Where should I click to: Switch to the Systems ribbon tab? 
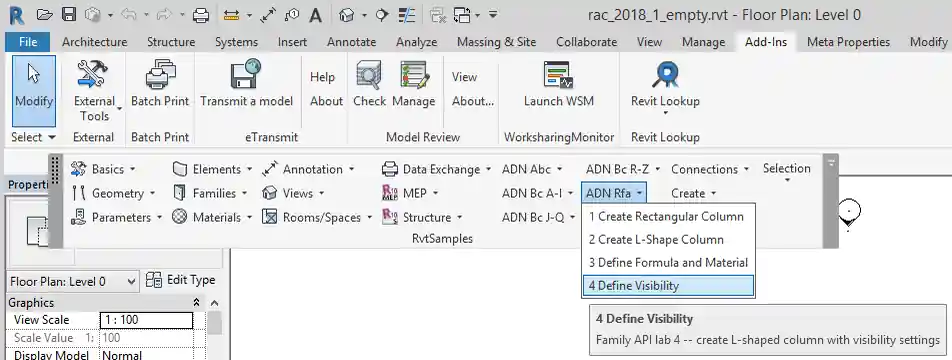tap(236, 42)
